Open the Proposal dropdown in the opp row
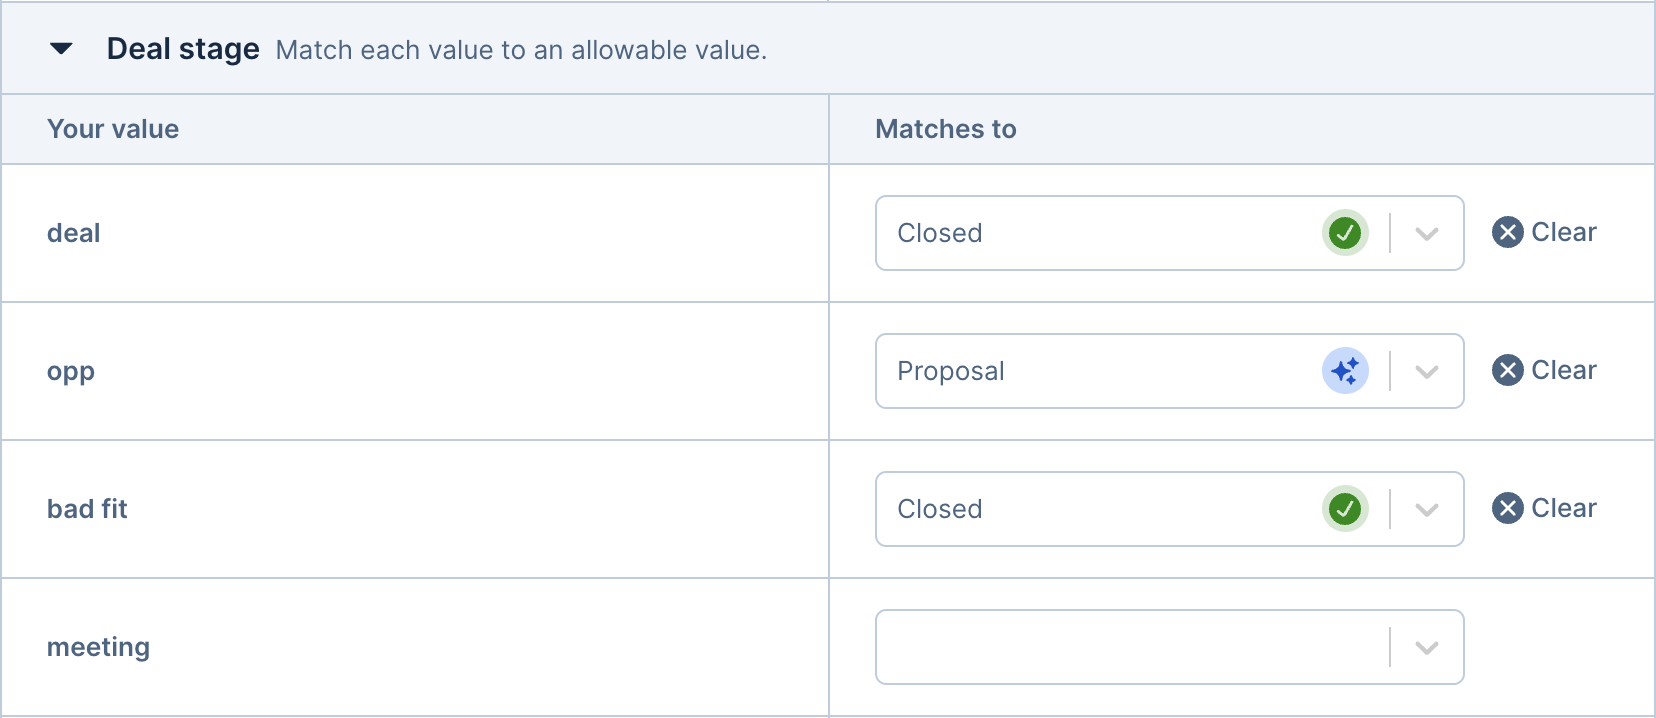1656x718 pixels. click(1426, 370)
